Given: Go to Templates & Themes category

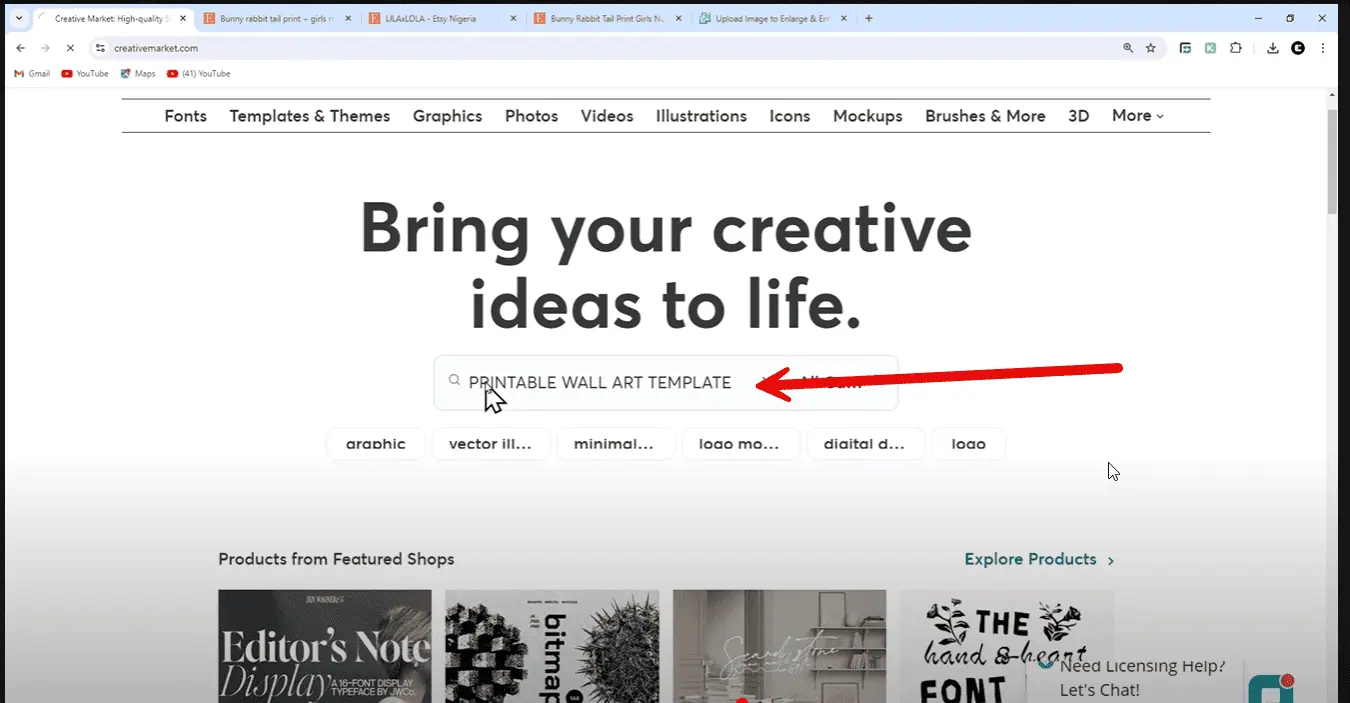Looking at the screenshot, I should click(x=309, y=116).
